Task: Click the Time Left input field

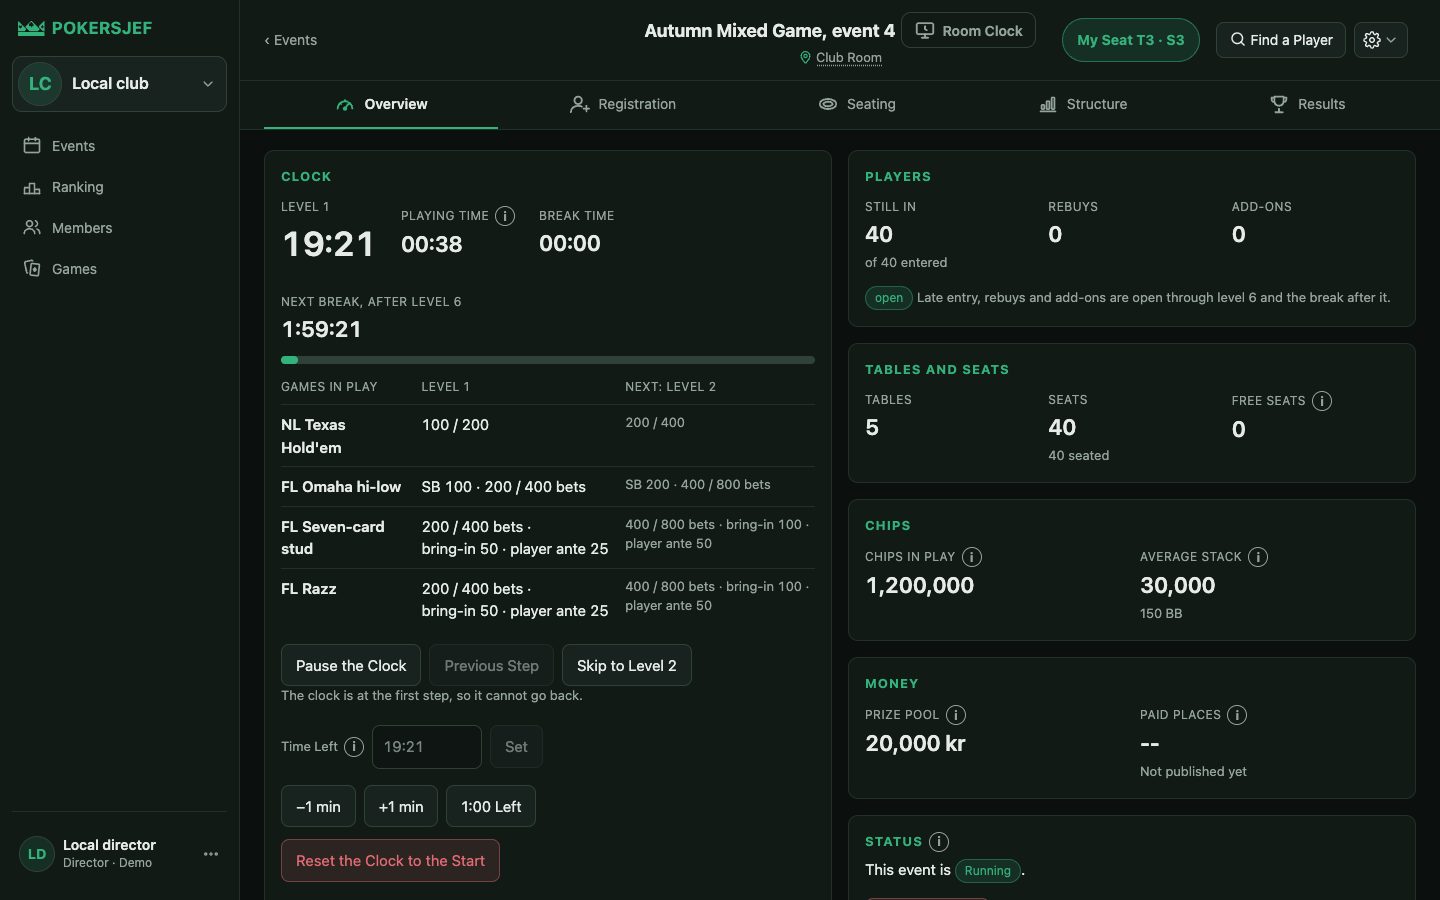Action: (x=427, y=747)
